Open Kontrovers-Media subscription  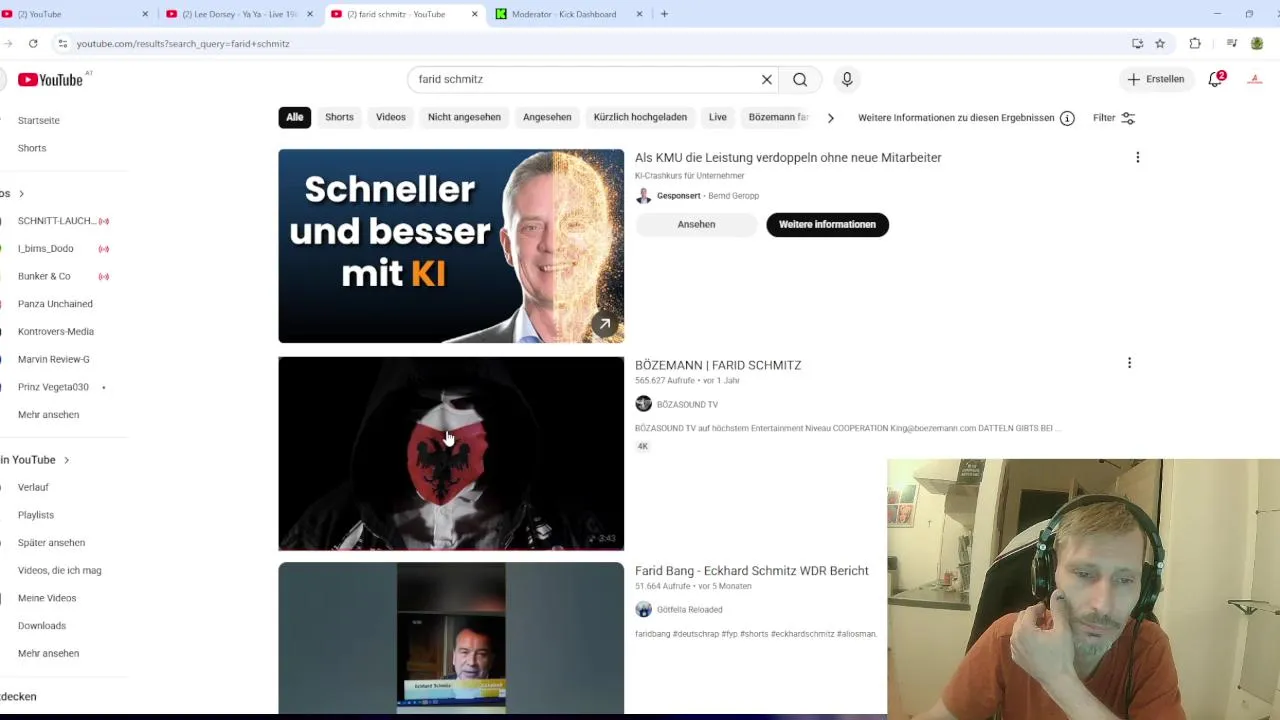(x=56, y=332)
